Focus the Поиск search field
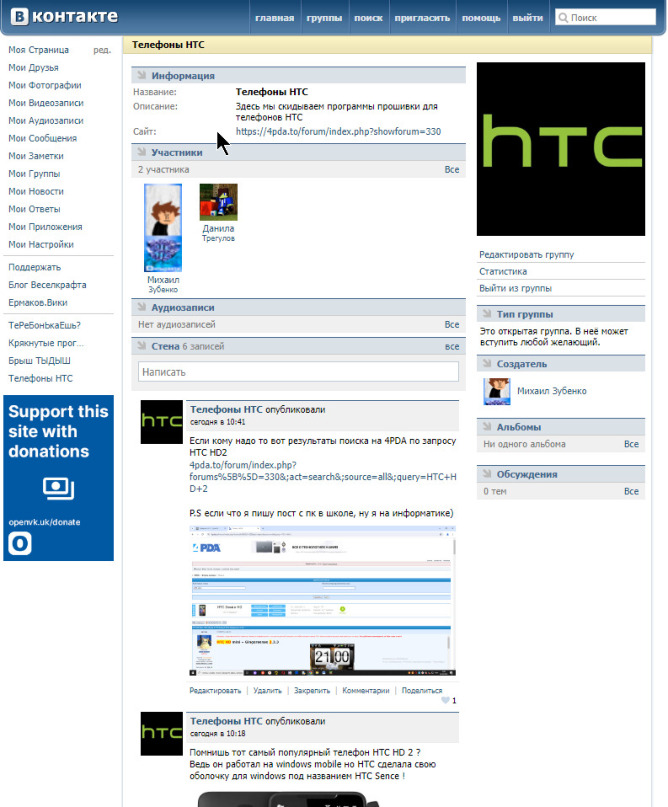 605,17
